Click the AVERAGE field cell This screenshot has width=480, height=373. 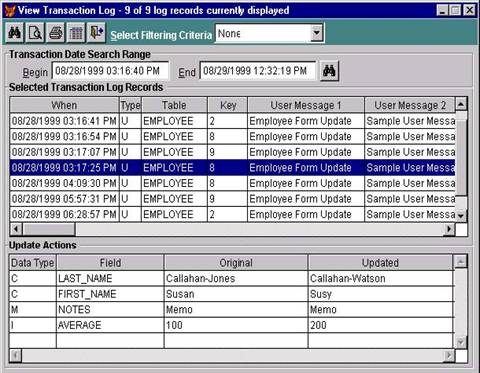pyautogui.click(x=110, y=325)
